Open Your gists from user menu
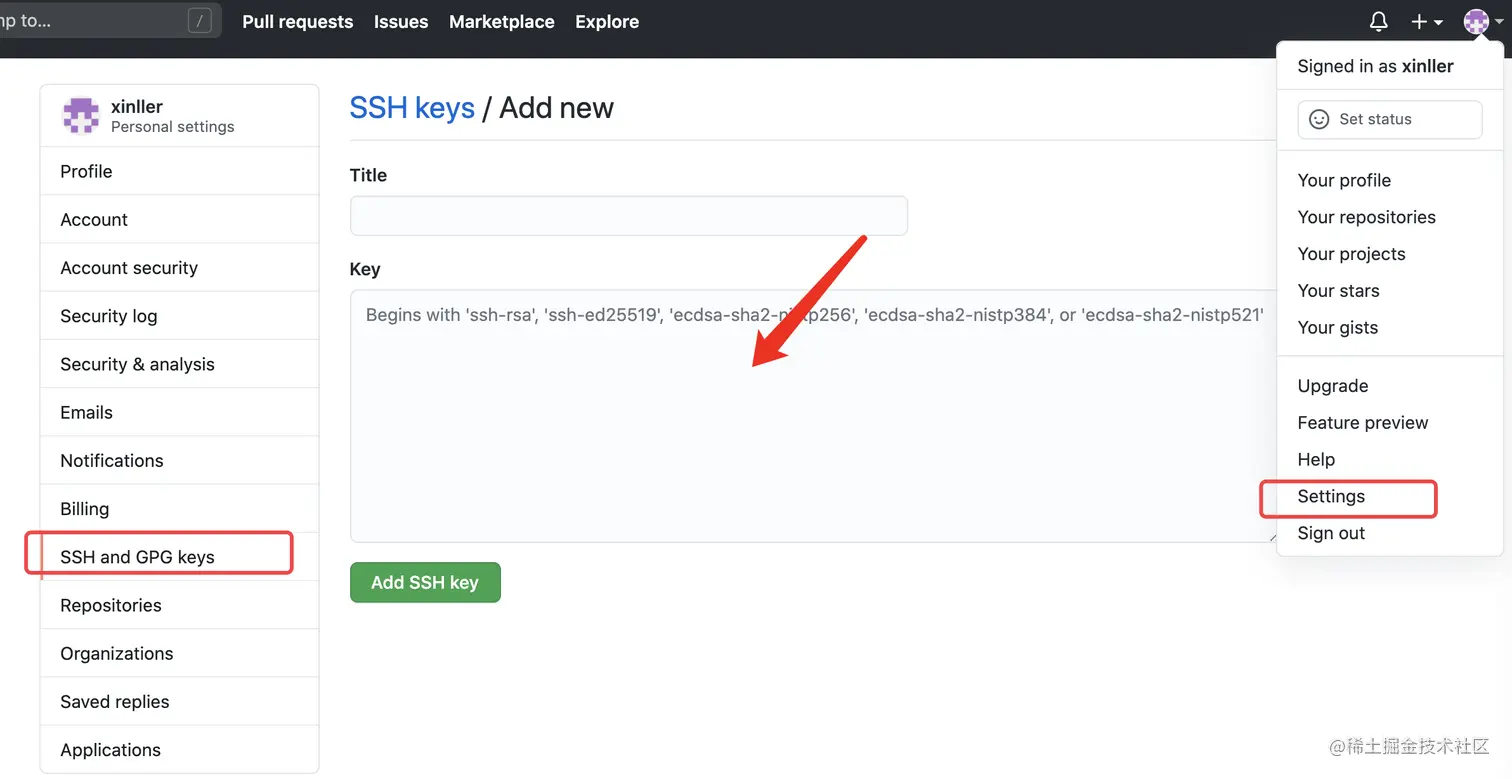Screen dimensions: 1512x779 coord(1389,328)
